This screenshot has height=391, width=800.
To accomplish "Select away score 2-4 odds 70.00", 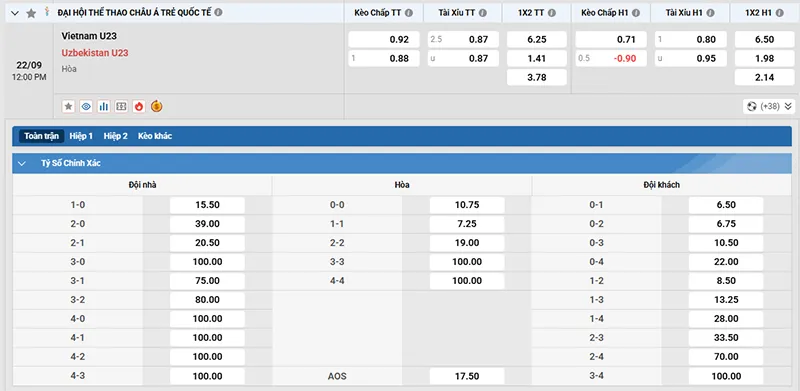I will (726, 356).
